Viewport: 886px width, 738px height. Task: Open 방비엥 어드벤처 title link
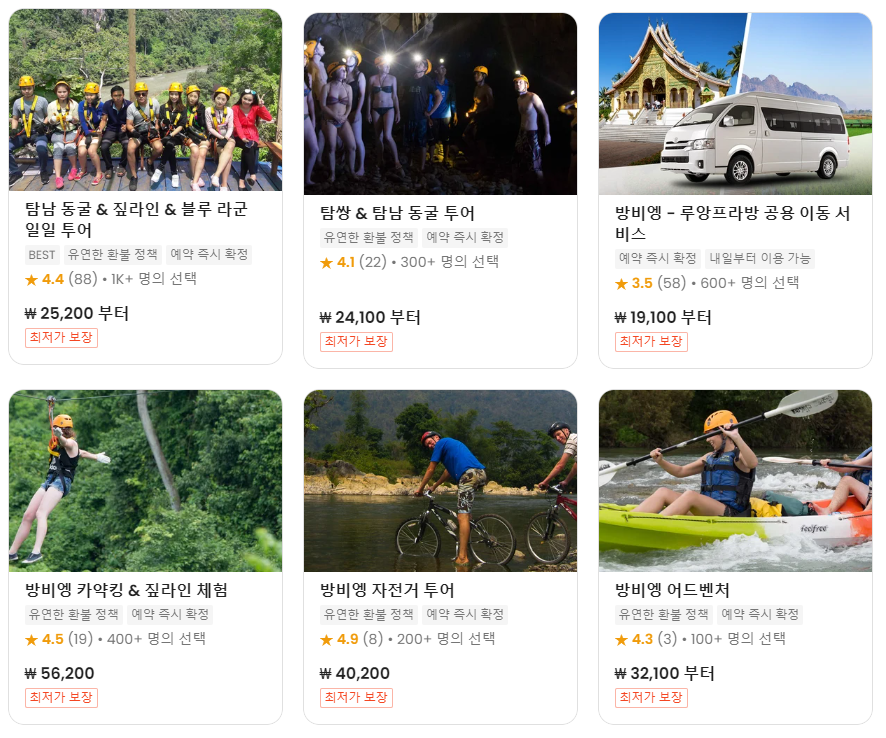click(672, 590)
